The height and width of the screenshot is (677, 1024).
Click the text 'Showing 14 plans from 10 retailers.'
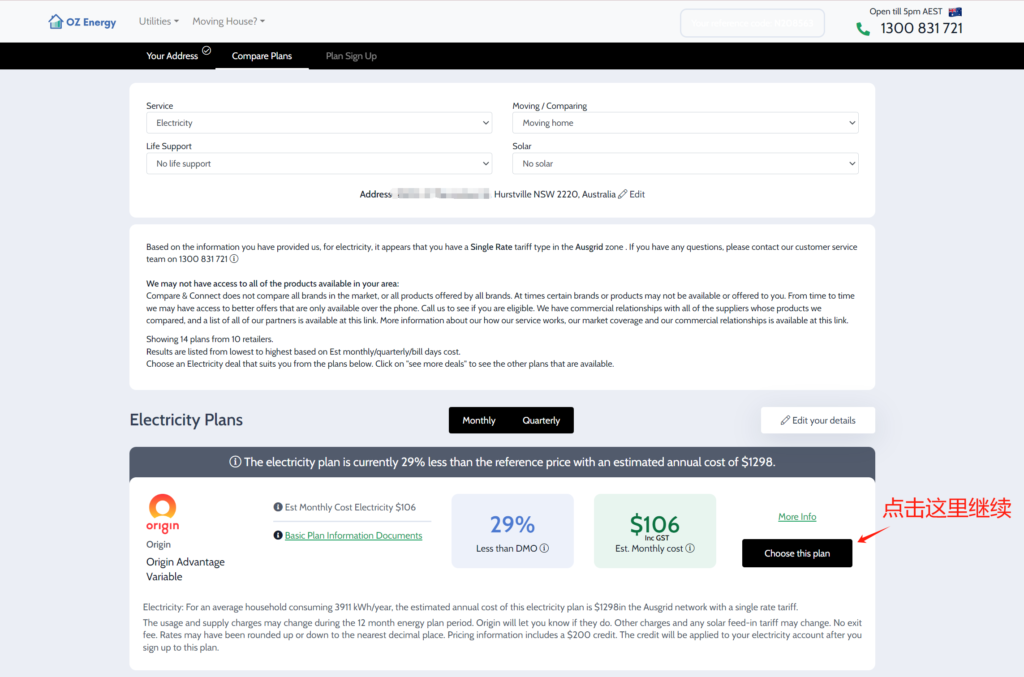pos(210,339)
